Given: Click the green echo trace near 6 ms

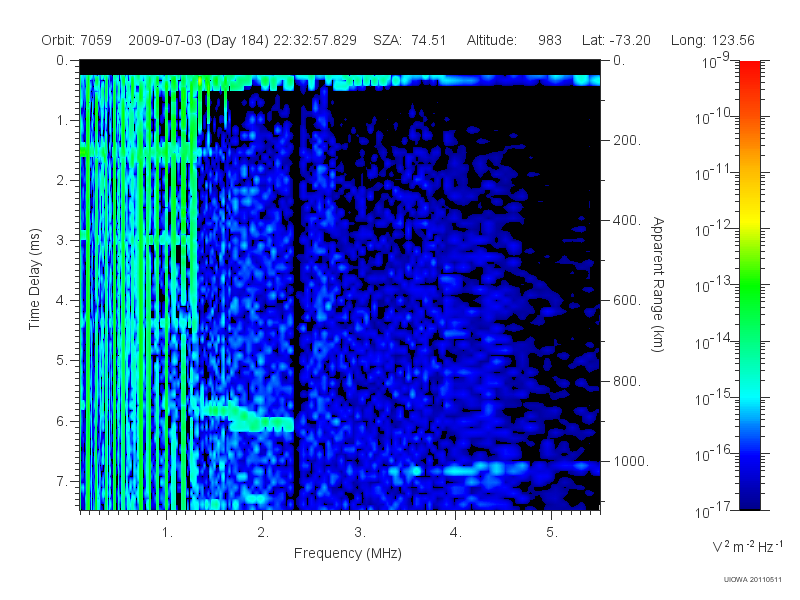Looking at the screenshot, I should (247, 417).
